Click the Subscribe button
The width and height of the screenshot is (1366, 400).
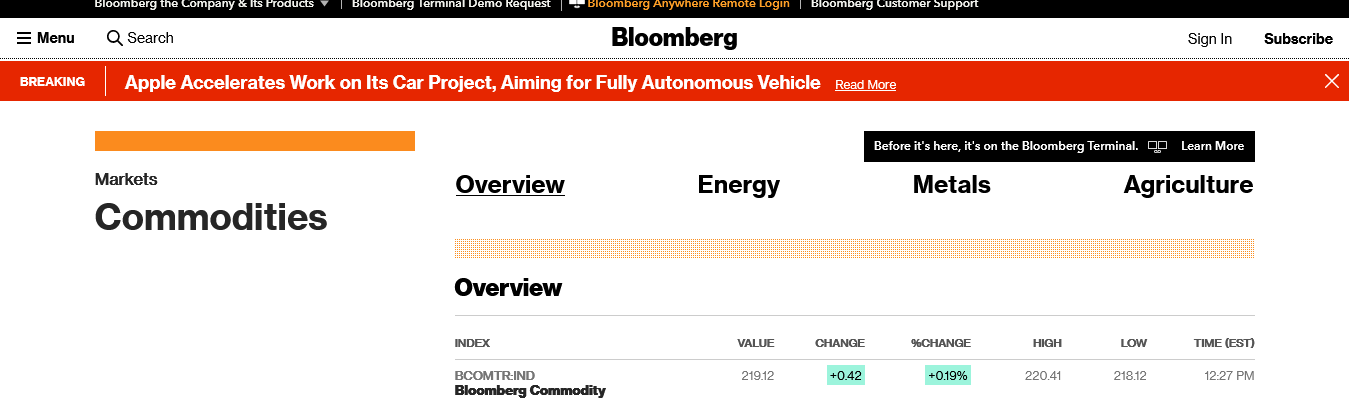[1298, 39]
